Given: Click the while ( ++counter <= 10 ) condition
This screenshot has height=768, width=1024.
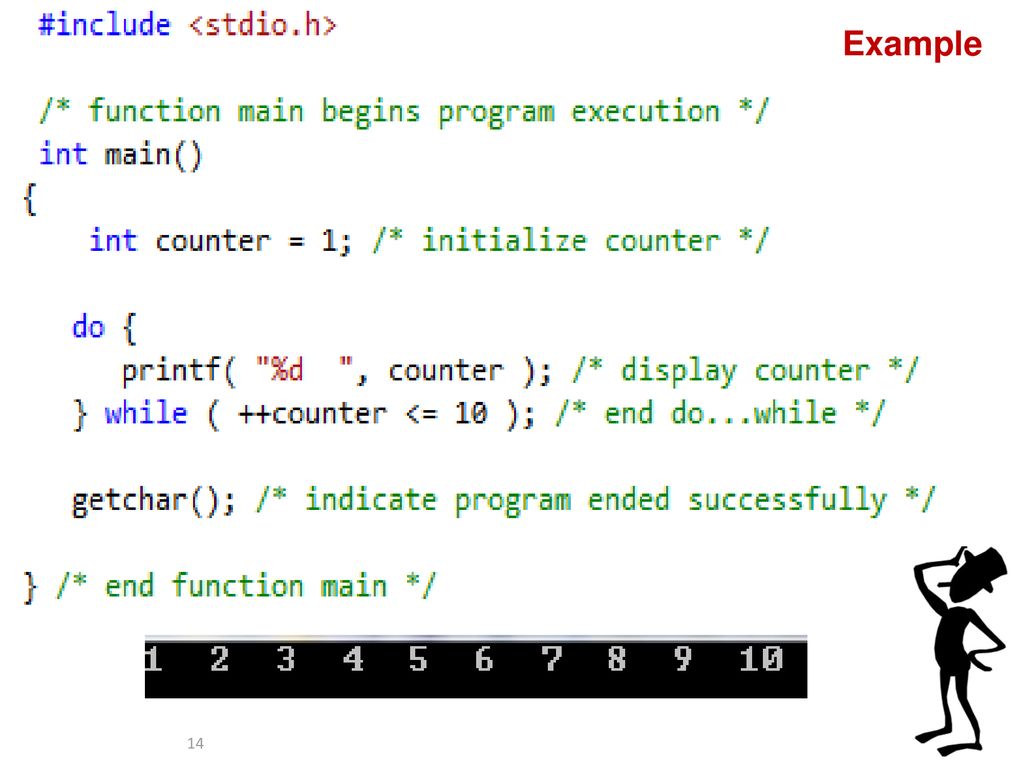Looking at the screenshot, I should click(x=312, y=414).
